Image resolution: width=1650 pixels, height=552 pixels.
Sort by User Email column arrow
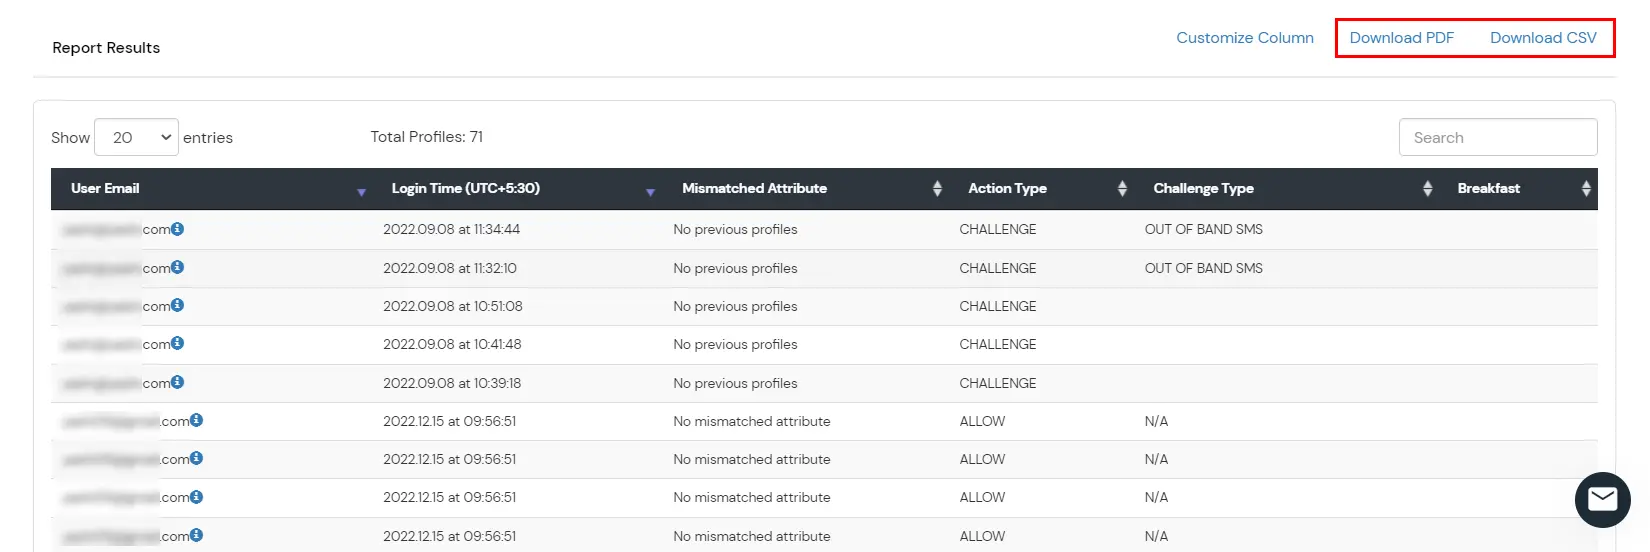point(361,192)
